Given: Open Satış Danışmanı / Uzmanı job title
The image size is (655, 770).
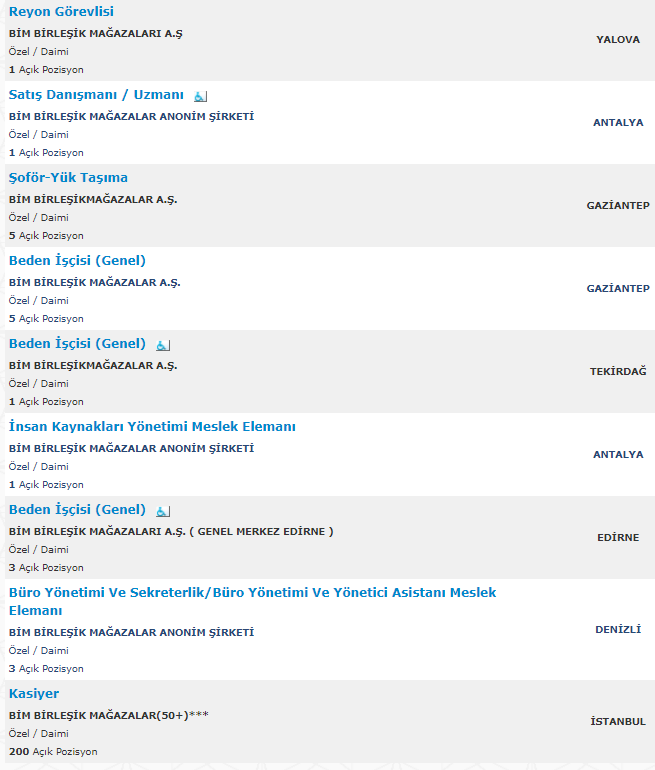Looking at the screenshot, I should [96, 94].
